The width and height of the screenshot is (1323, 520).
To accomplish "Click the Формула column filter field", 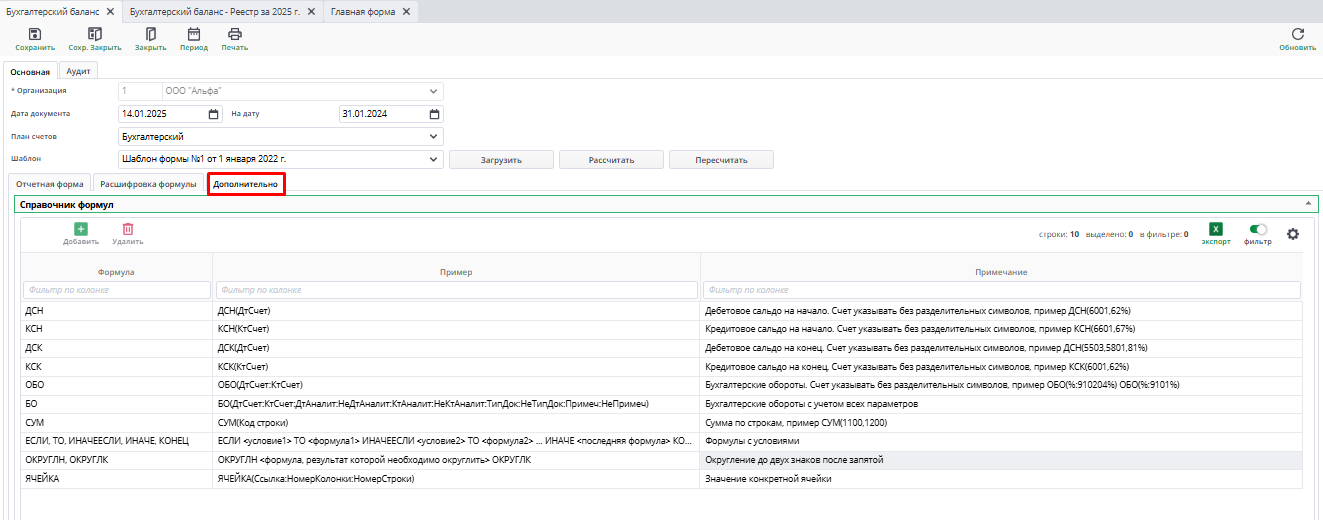I will pos(117,290).
